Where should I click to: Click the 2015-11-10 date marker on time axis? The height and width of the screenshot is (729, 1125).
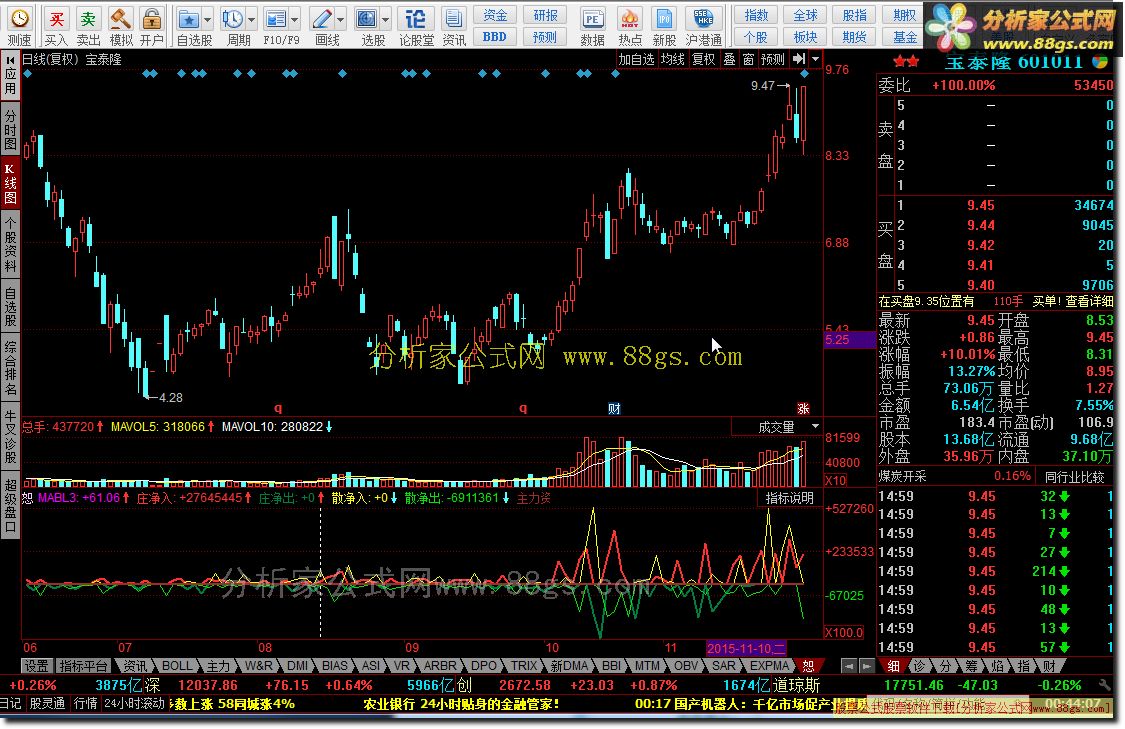(746, 648)
